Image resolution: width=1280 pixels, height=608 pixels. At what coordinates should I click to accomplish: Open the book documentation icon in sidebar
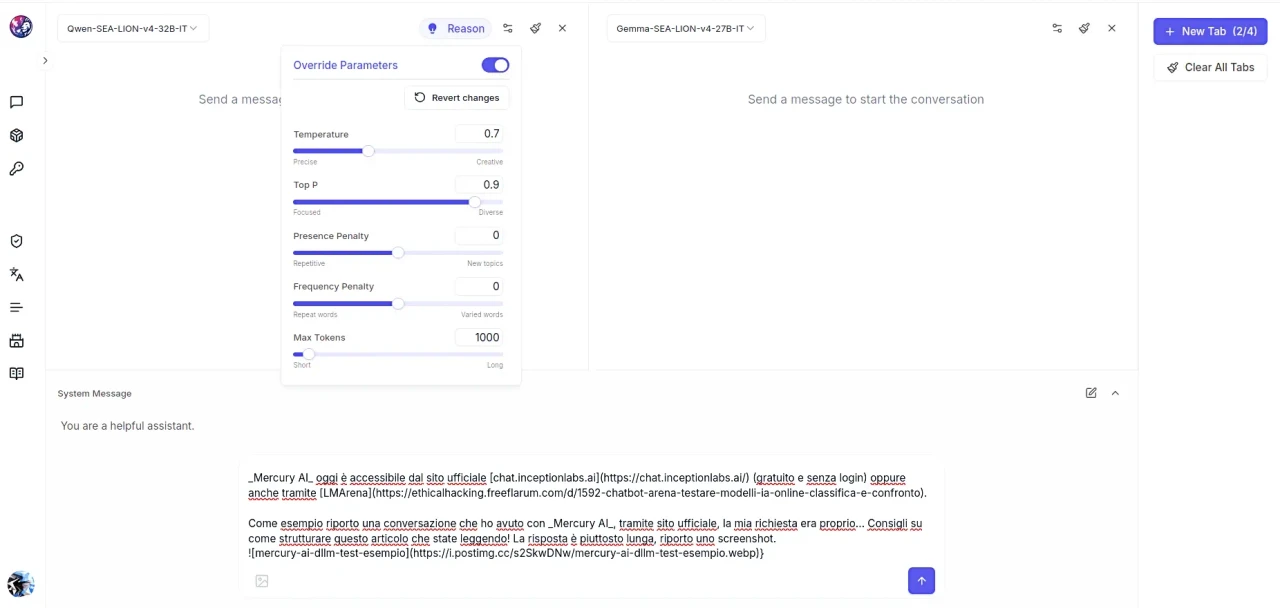[x=16, y=373]
